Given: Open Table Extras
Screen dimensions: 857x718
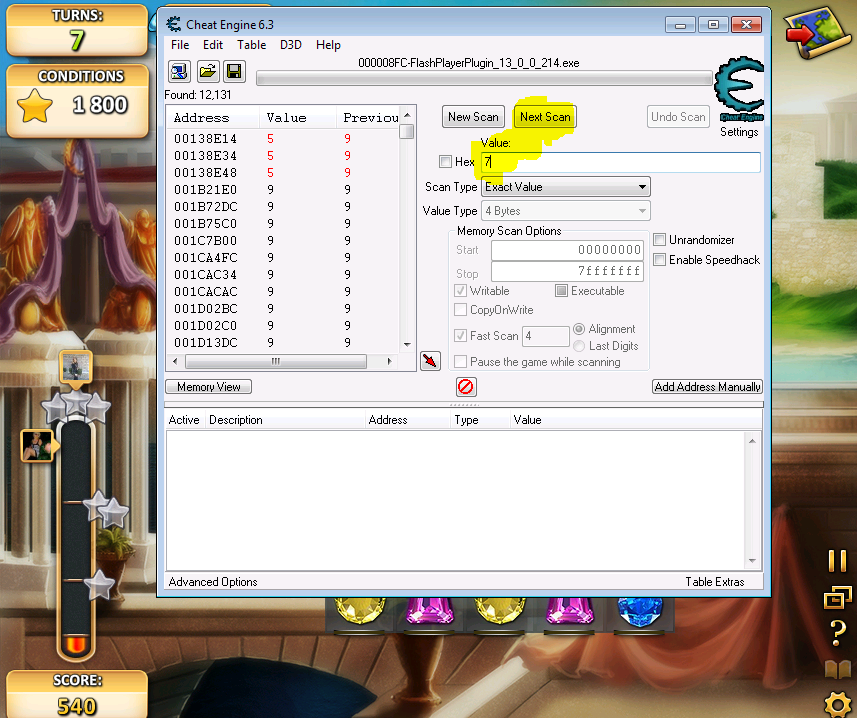Looking at the screenshot, I should click(715, 582).
